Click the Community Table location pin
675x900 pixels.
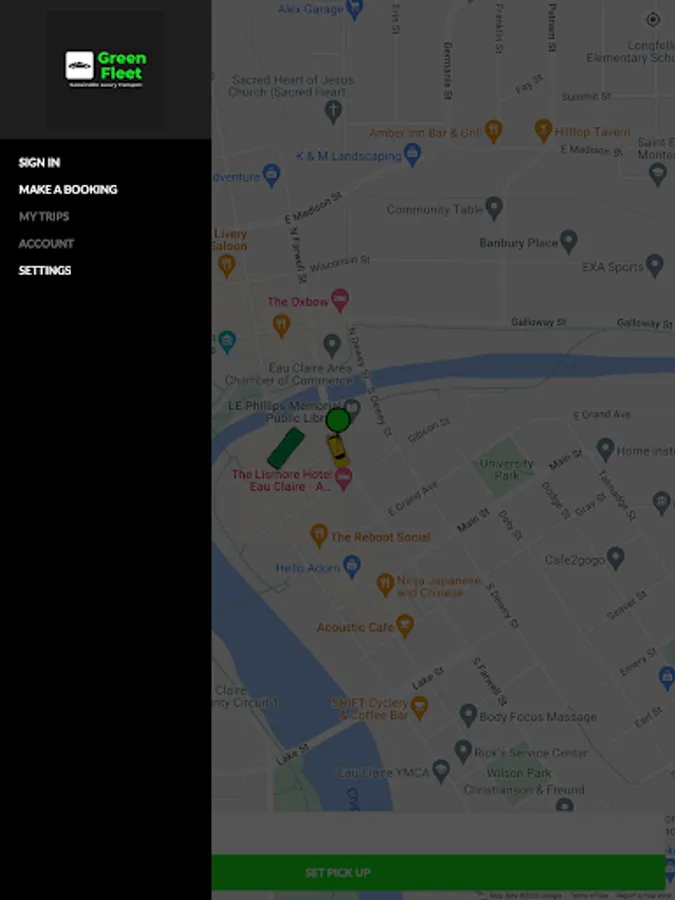click(x=494, y=208)
